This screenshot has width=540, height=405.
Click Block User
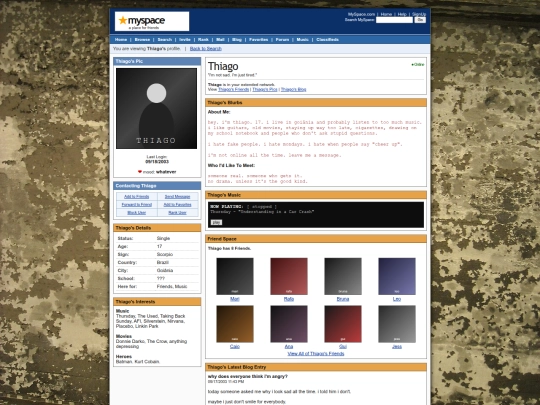tap(137, 213)
